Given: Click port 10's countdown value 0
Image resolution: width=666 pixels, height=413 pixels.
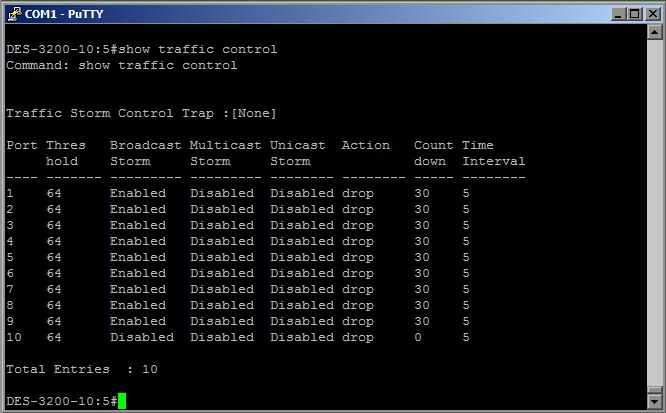Looking at the screenshot, I should coord(418,337).
